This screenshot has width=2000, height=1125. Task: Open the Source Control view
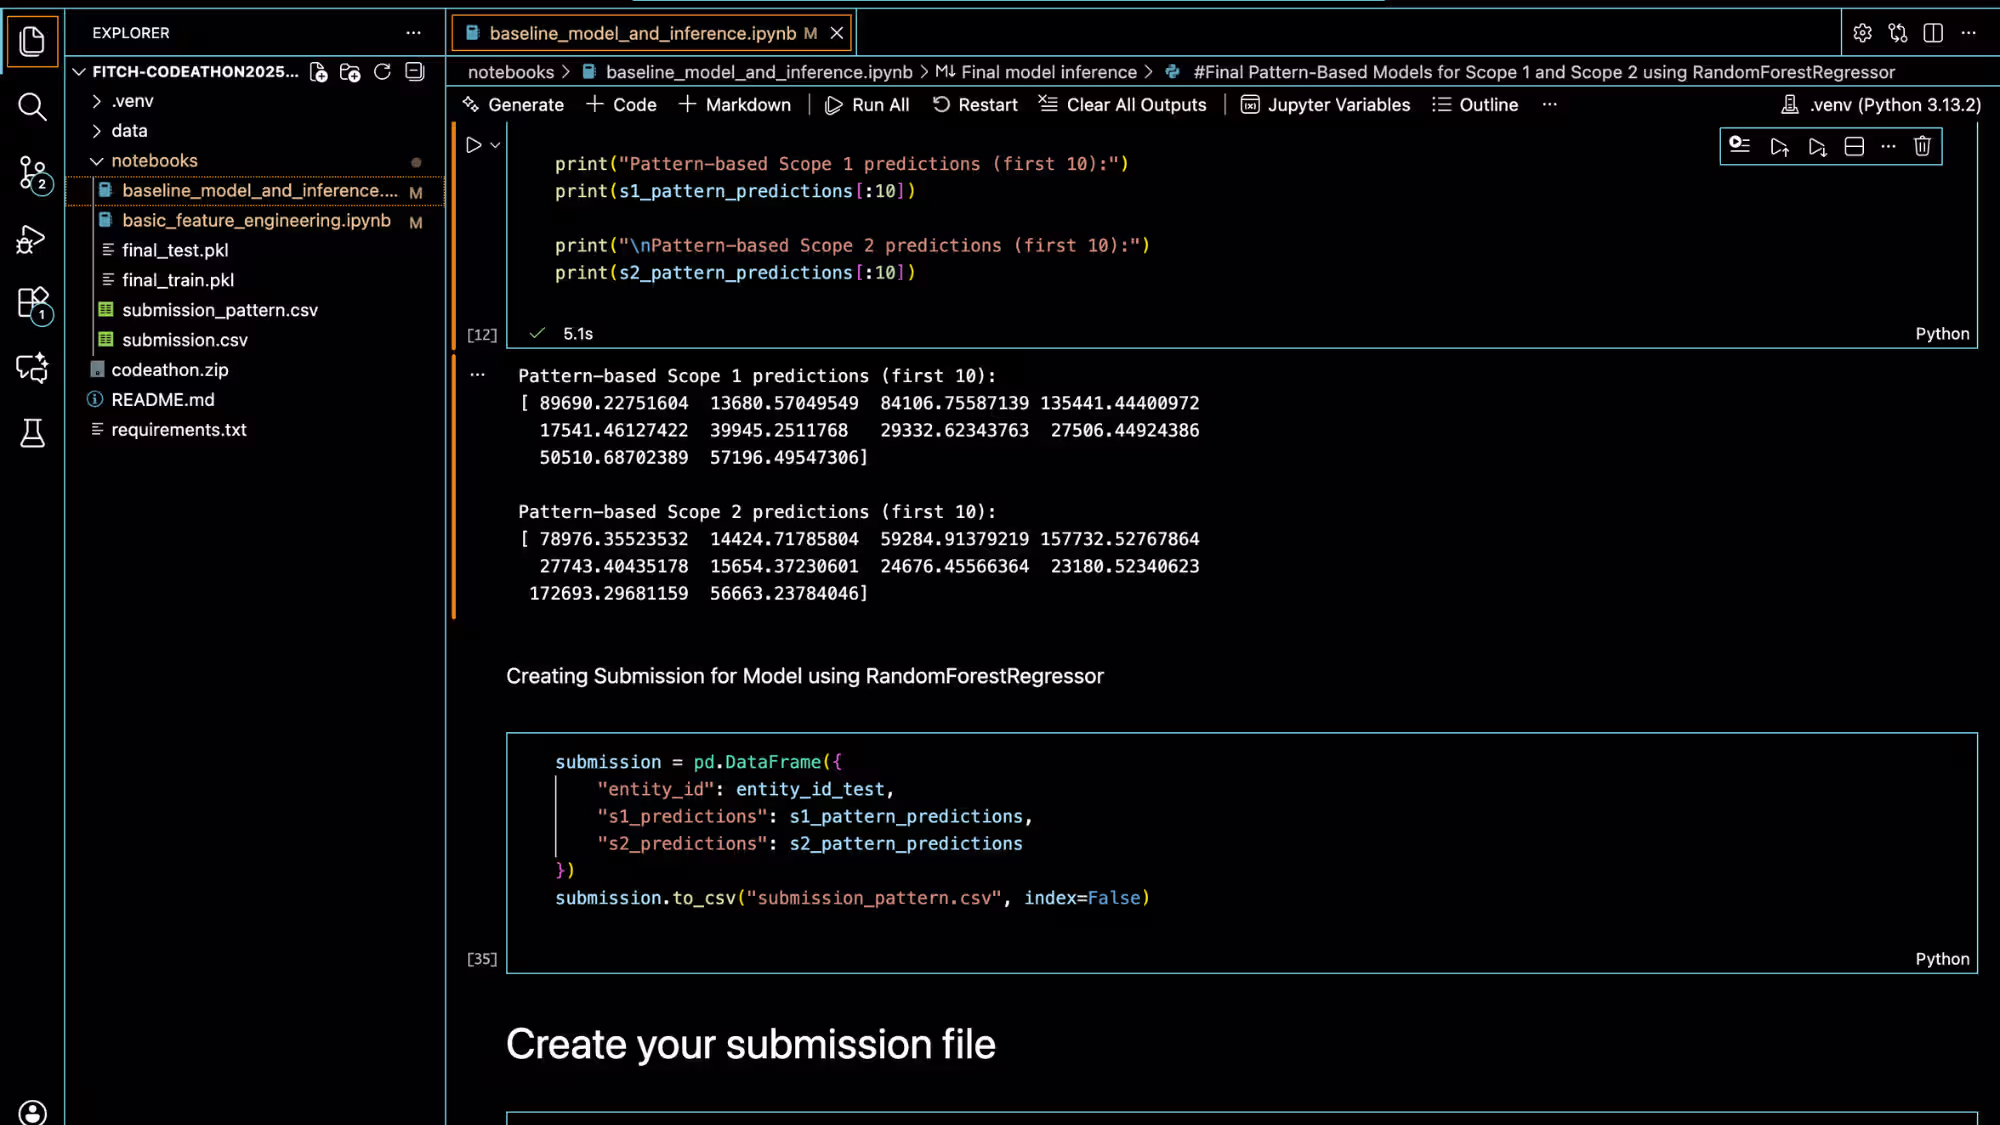[32, 173]
